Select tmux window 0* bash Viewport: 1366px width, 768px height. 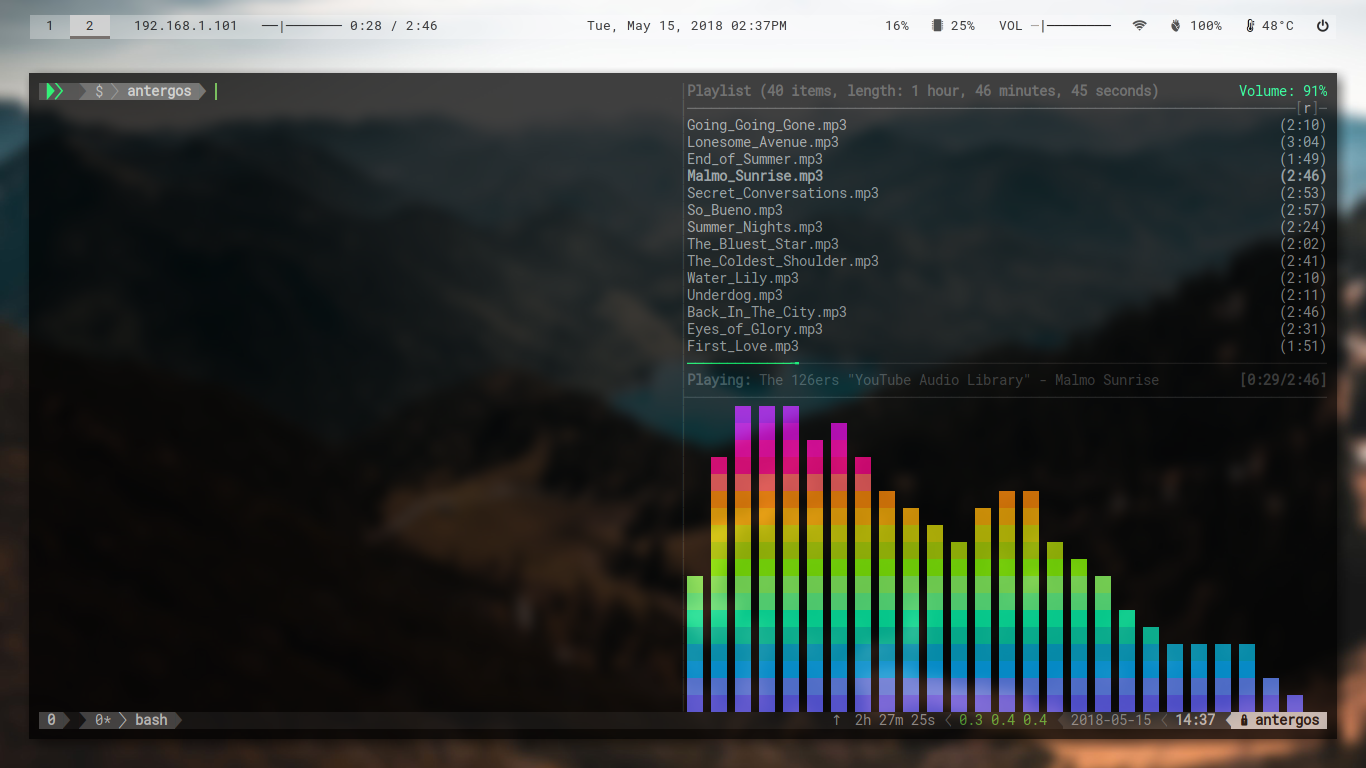(131, 720)
